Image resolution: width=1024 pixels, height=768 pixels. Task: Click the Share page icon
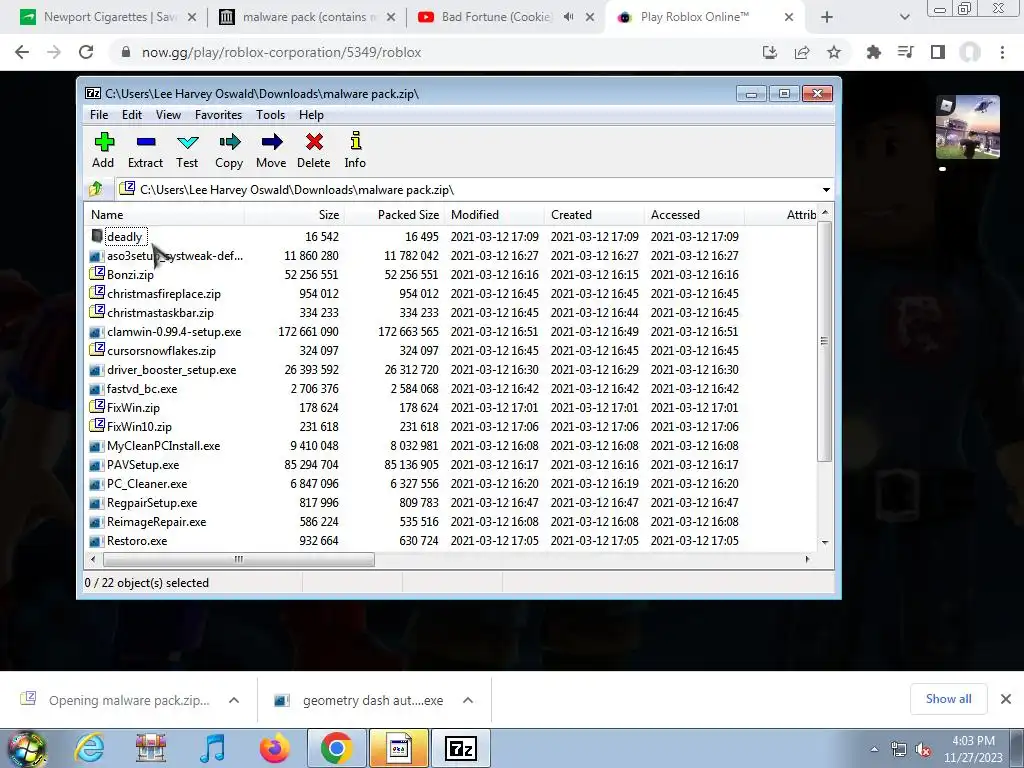(802, 52)
